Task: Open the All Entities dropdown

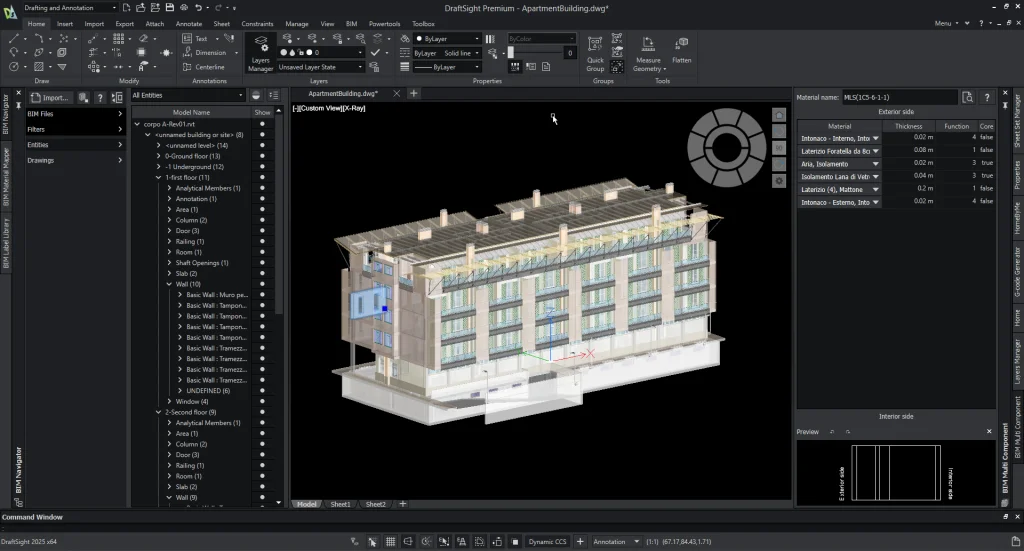Action: (188, 96)
